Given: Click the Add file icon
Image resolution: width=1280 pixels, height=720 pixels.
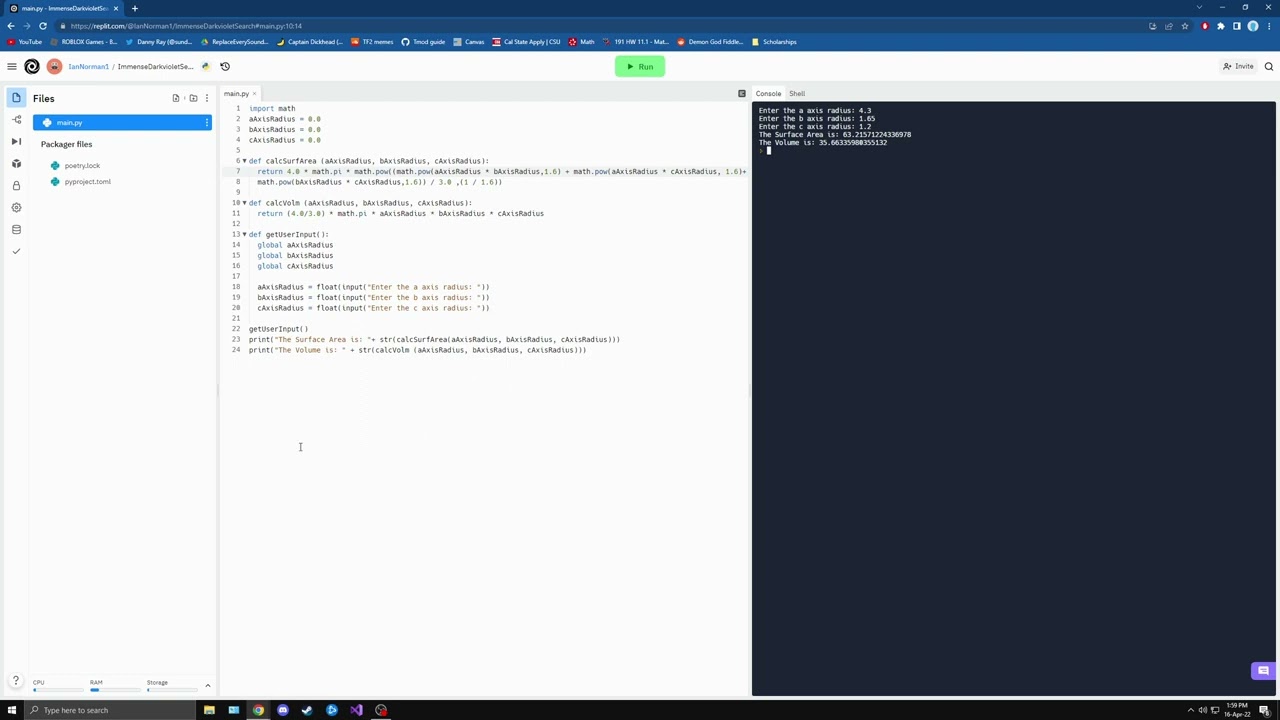Looking at the screenshot, I should (x=176, y=98).
